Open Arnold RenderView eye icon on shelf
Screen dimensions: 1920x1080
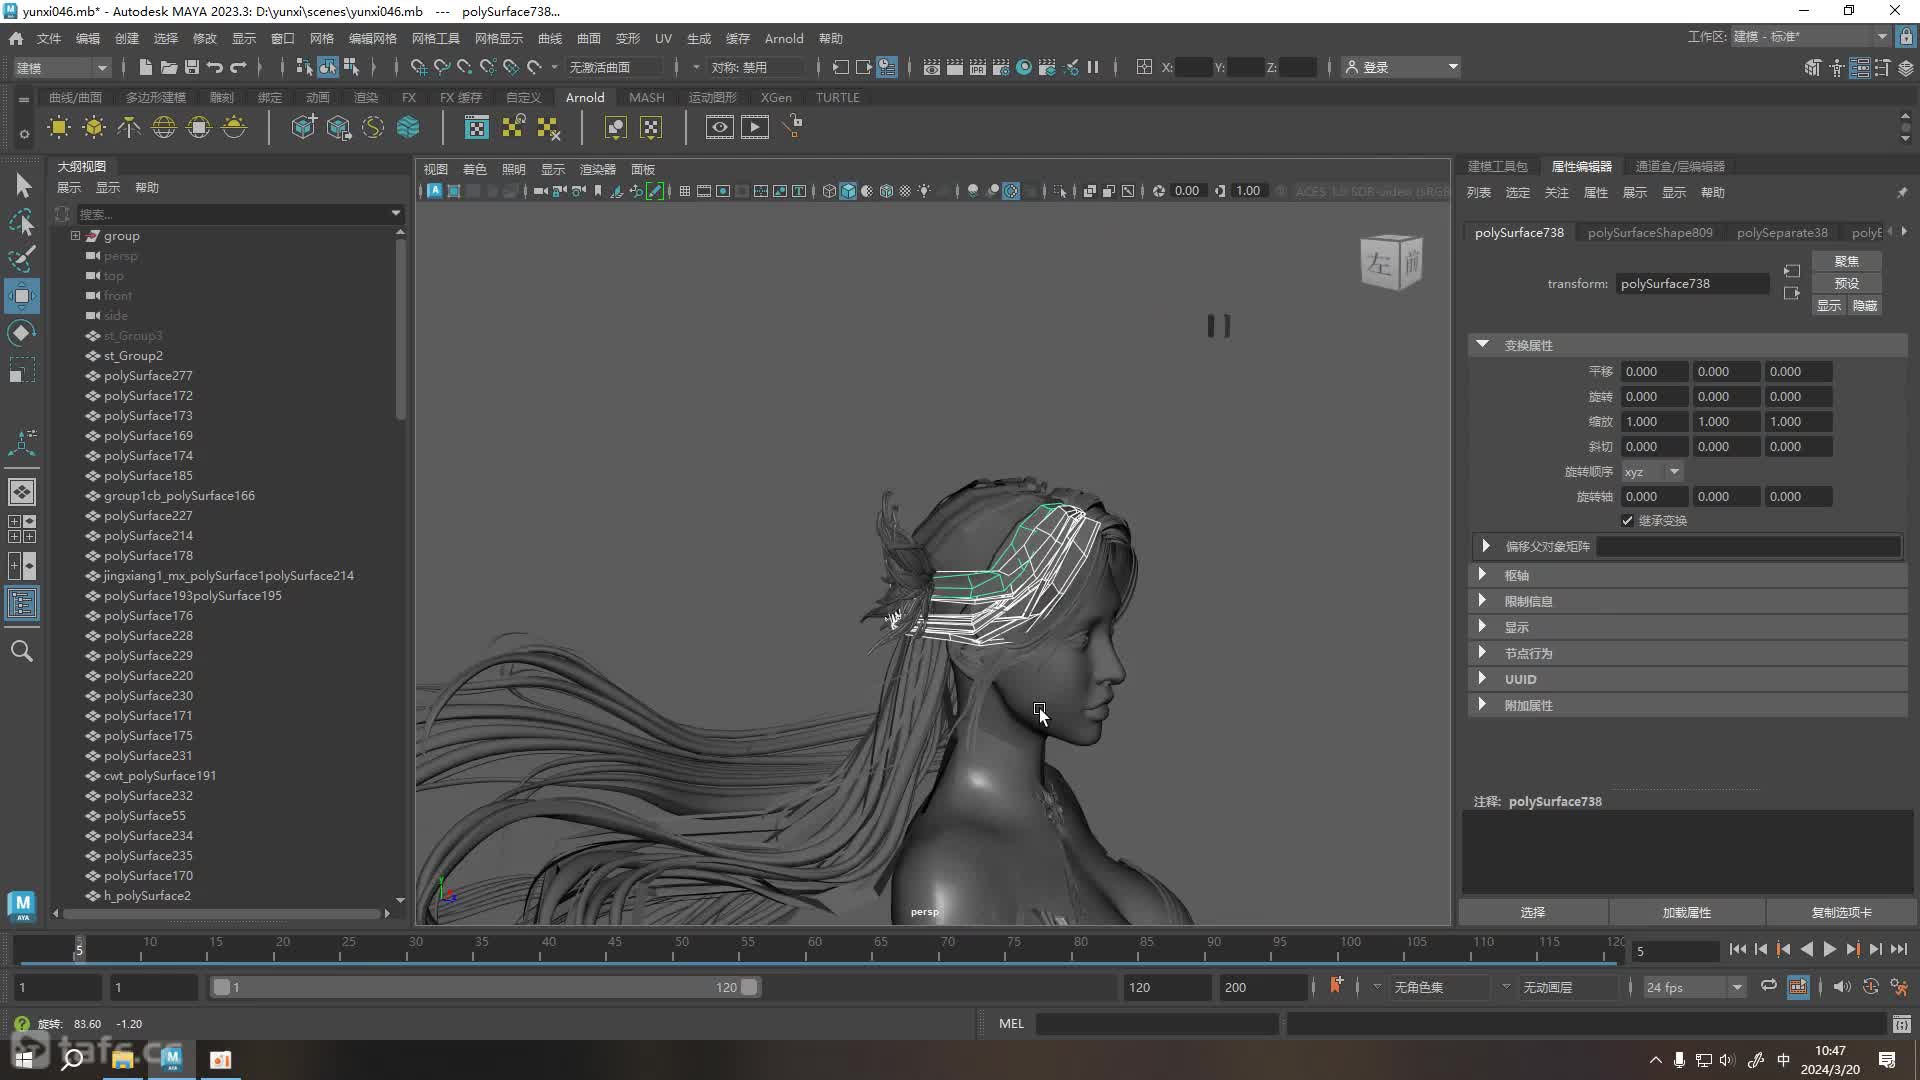click(719, 127)
